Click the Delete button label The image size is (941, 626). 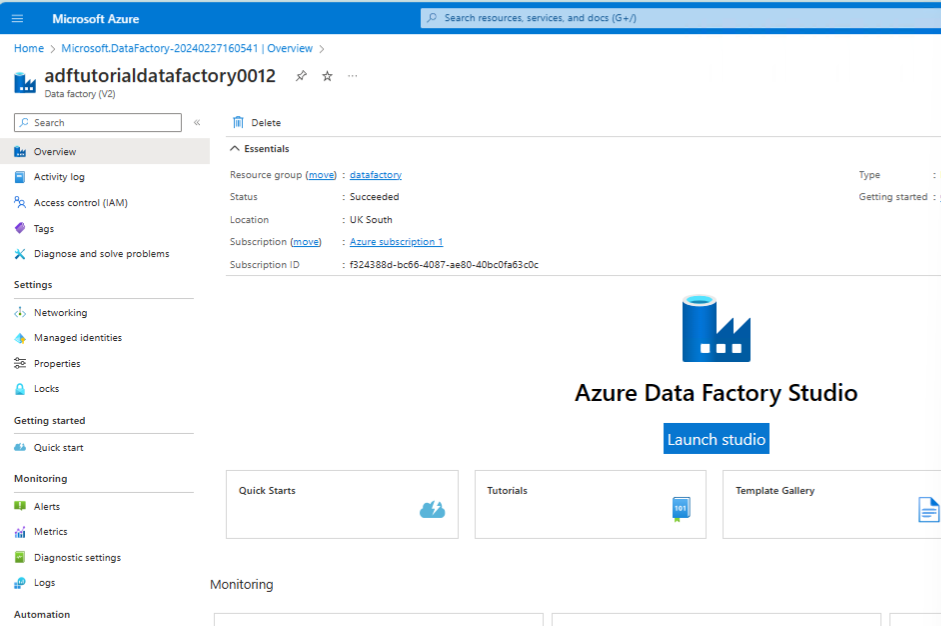coord(266,122)
